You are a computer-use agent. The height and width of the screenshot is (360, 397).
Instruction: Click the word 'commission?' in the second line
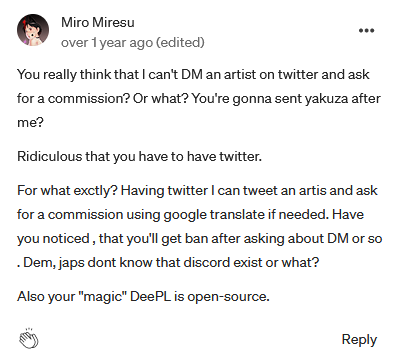click(x=89, y=99)
